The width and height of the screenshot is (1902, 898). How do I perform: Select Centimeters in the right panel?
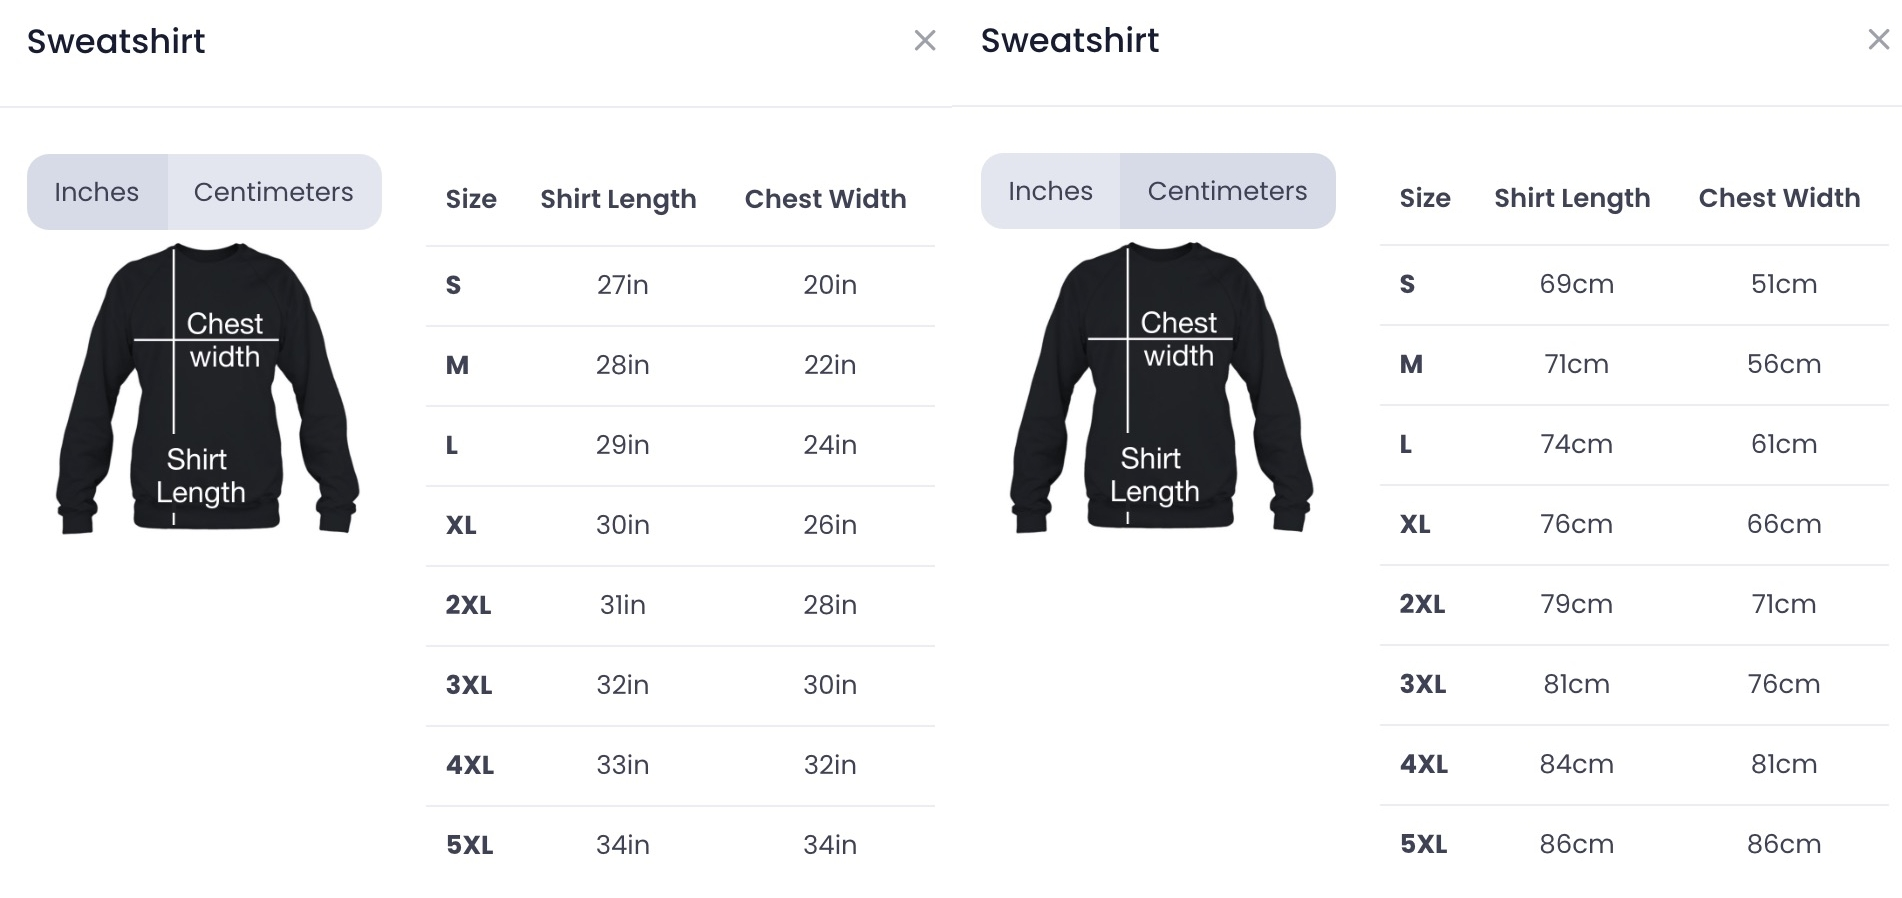point(1228,191)
